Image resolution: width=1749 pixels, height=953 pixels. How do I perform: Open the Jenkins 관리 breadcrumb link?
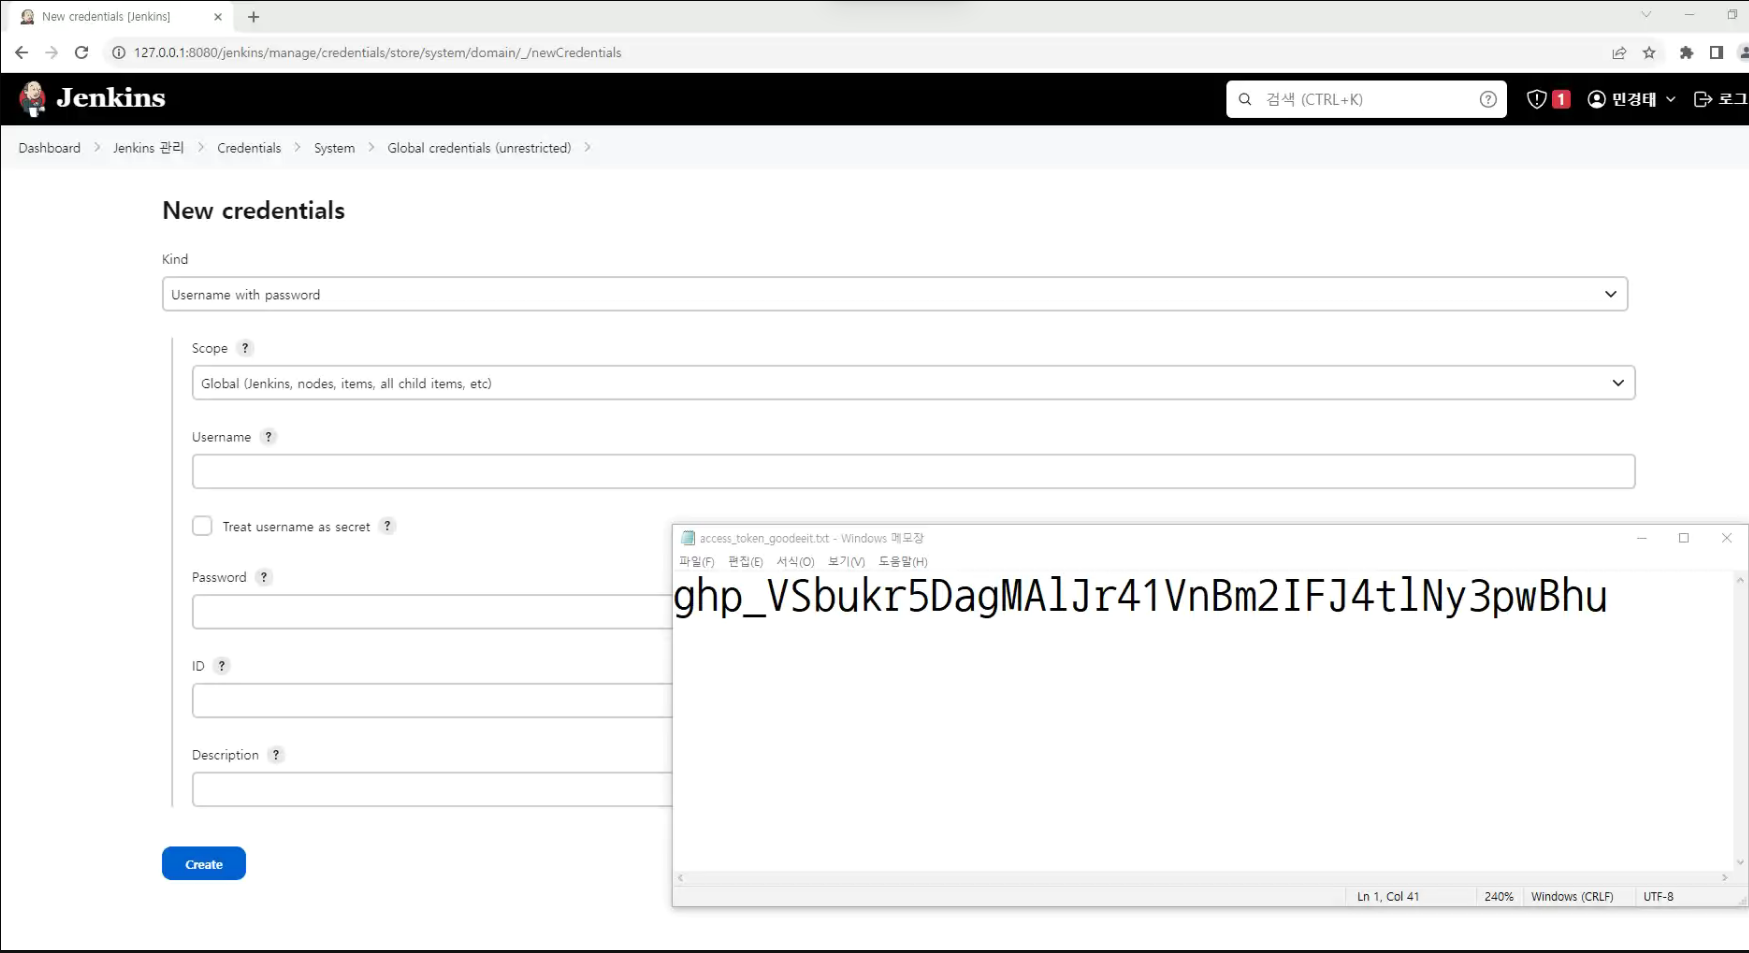pyautogui.click(x=149, y=148)
